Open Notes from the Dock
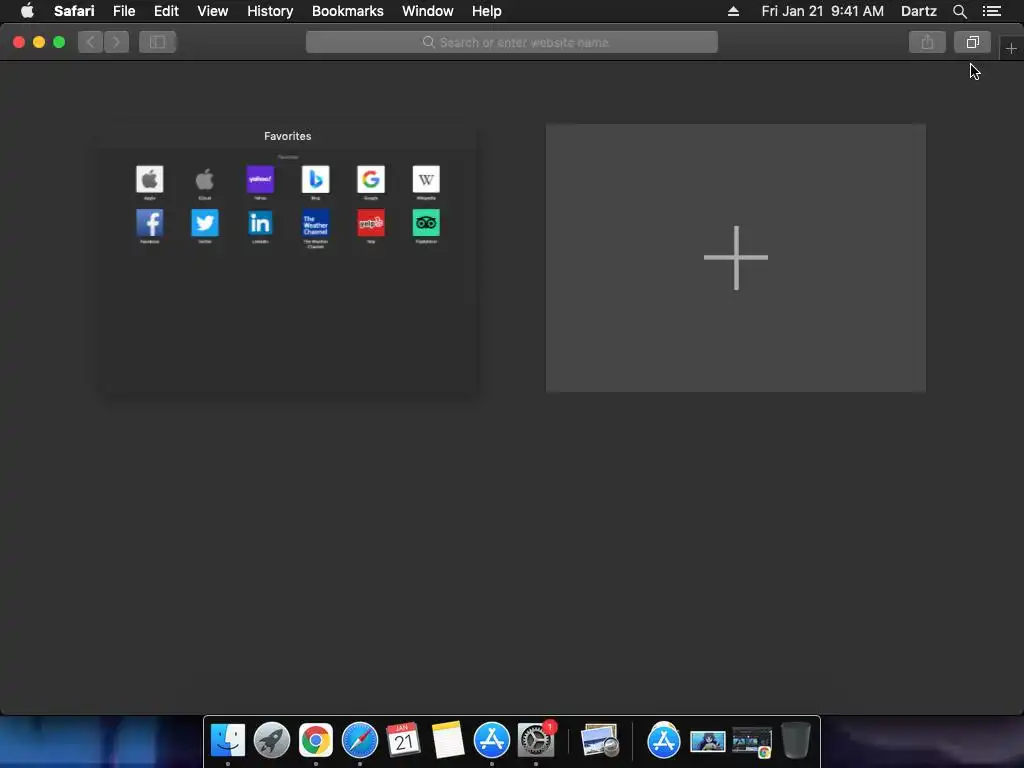 point(447,741)
